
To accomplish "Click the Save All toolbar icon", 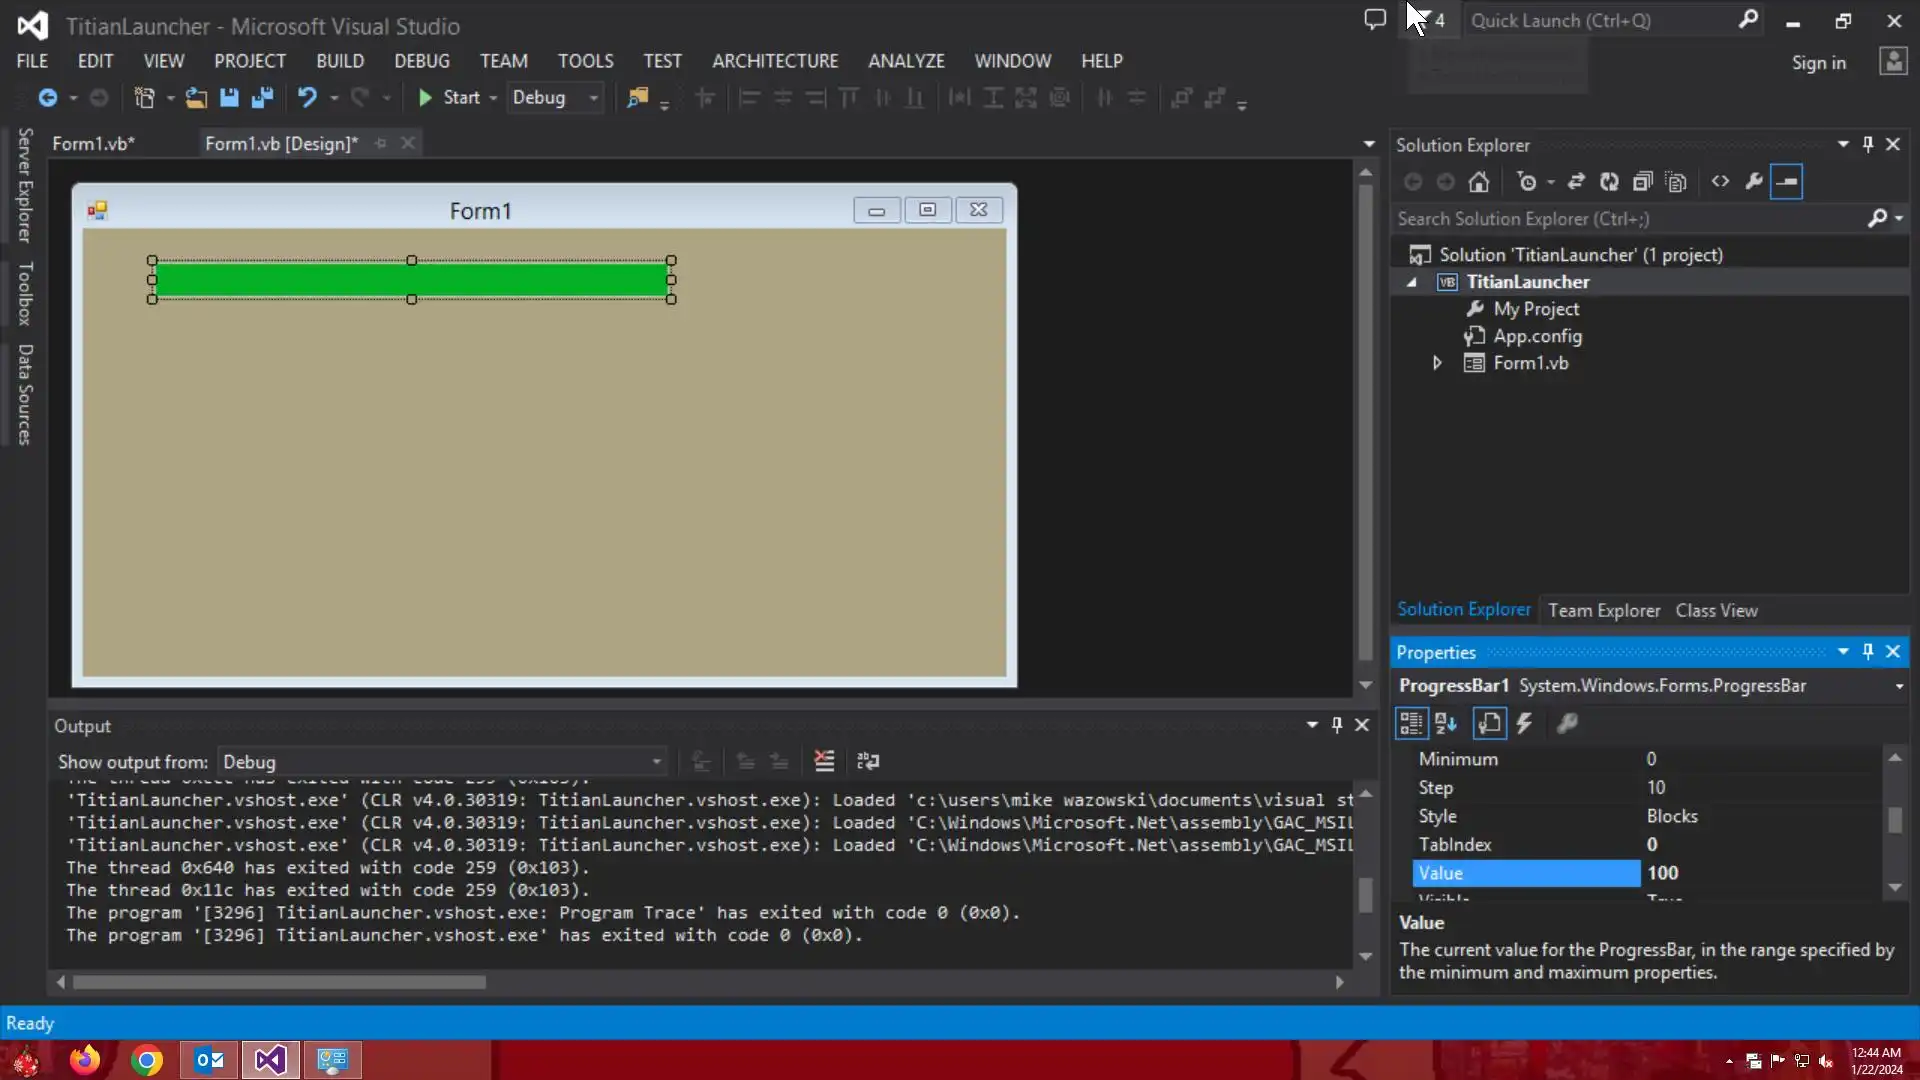I will 262,97.
